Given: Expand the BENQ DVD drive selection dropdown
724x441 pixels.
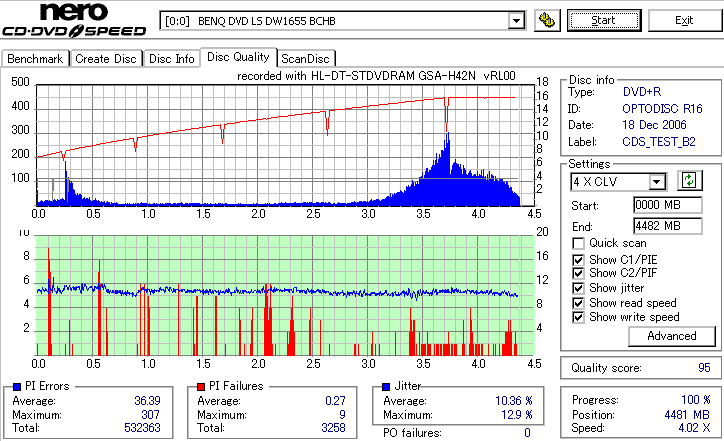Looking at the screenshot, I should click(516, 21).
